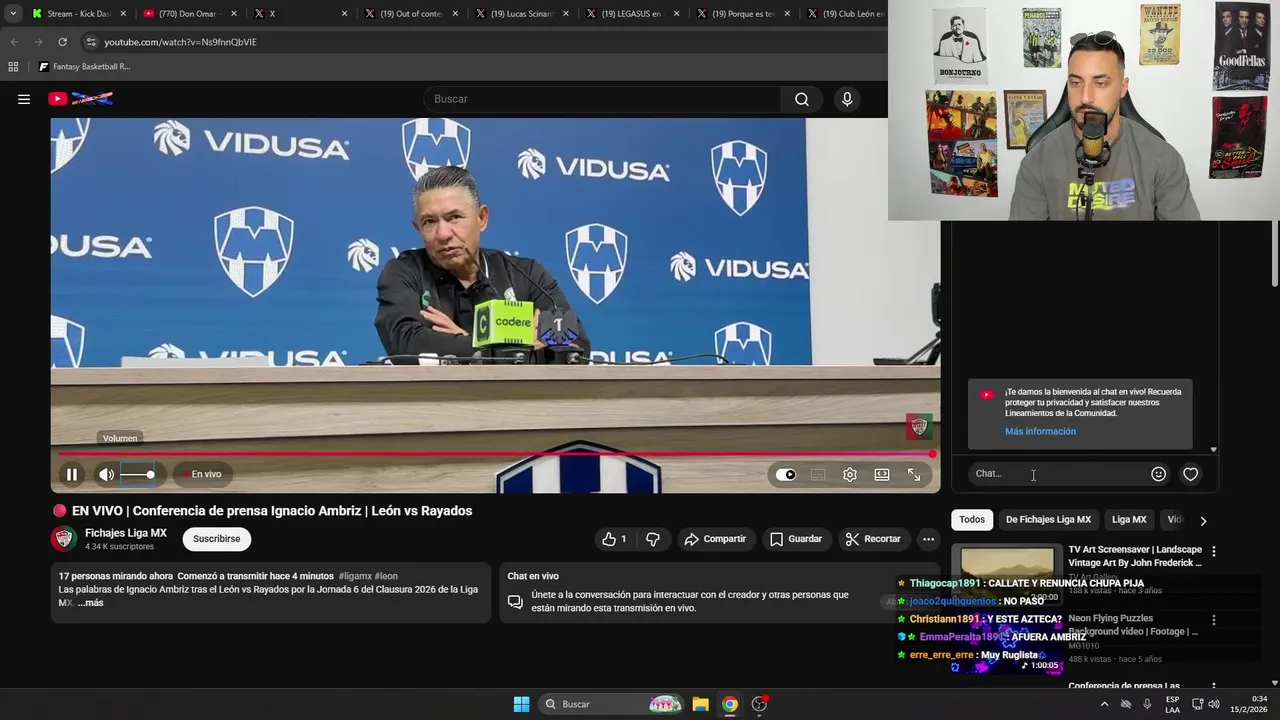Open the Windows Start menu
The image size is (1280, 720).
pos(521,704)
